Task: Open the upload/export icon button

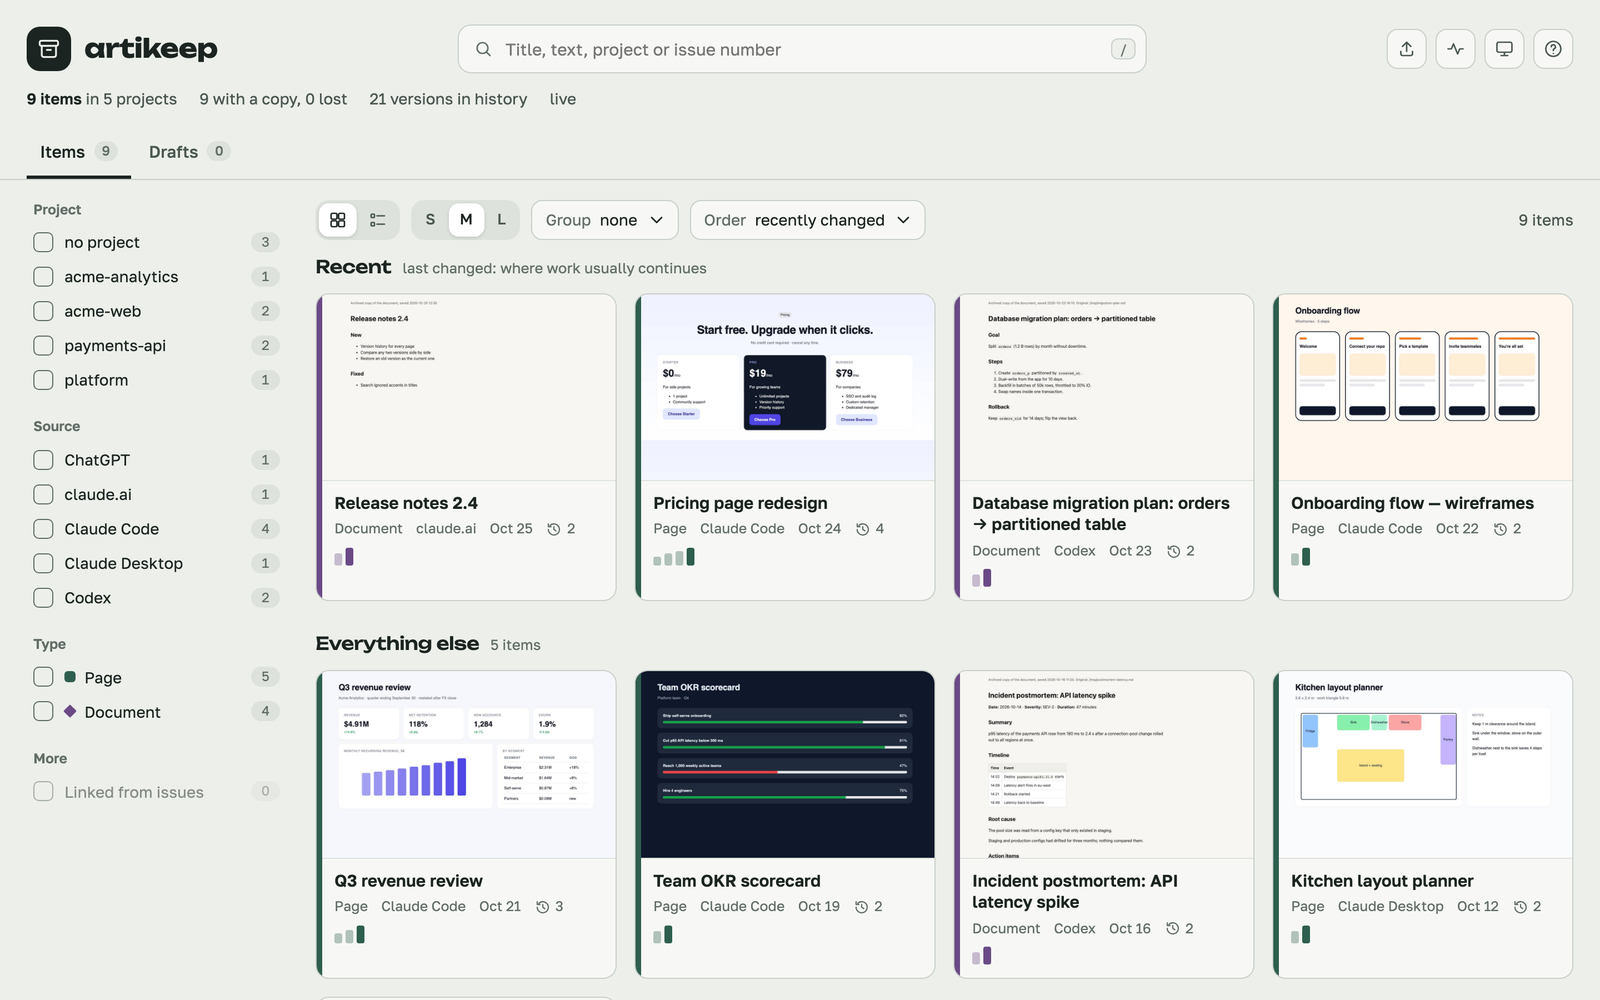Action: (1406, 49)
